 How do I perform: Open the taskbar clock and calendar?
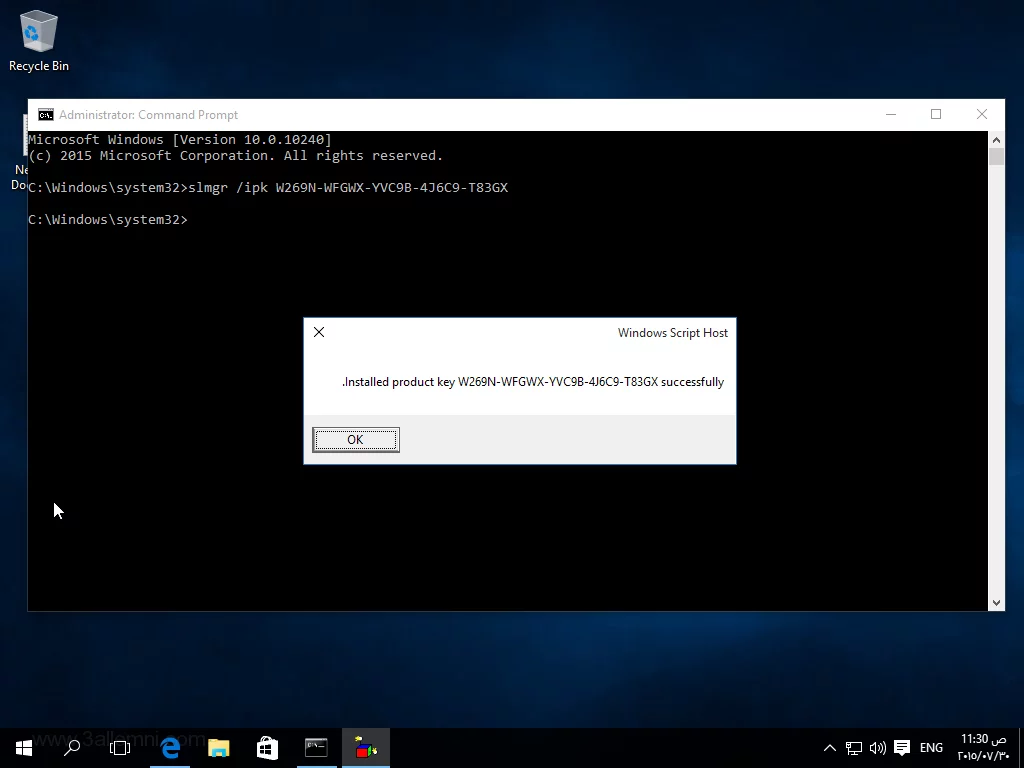tap(983, 747)
